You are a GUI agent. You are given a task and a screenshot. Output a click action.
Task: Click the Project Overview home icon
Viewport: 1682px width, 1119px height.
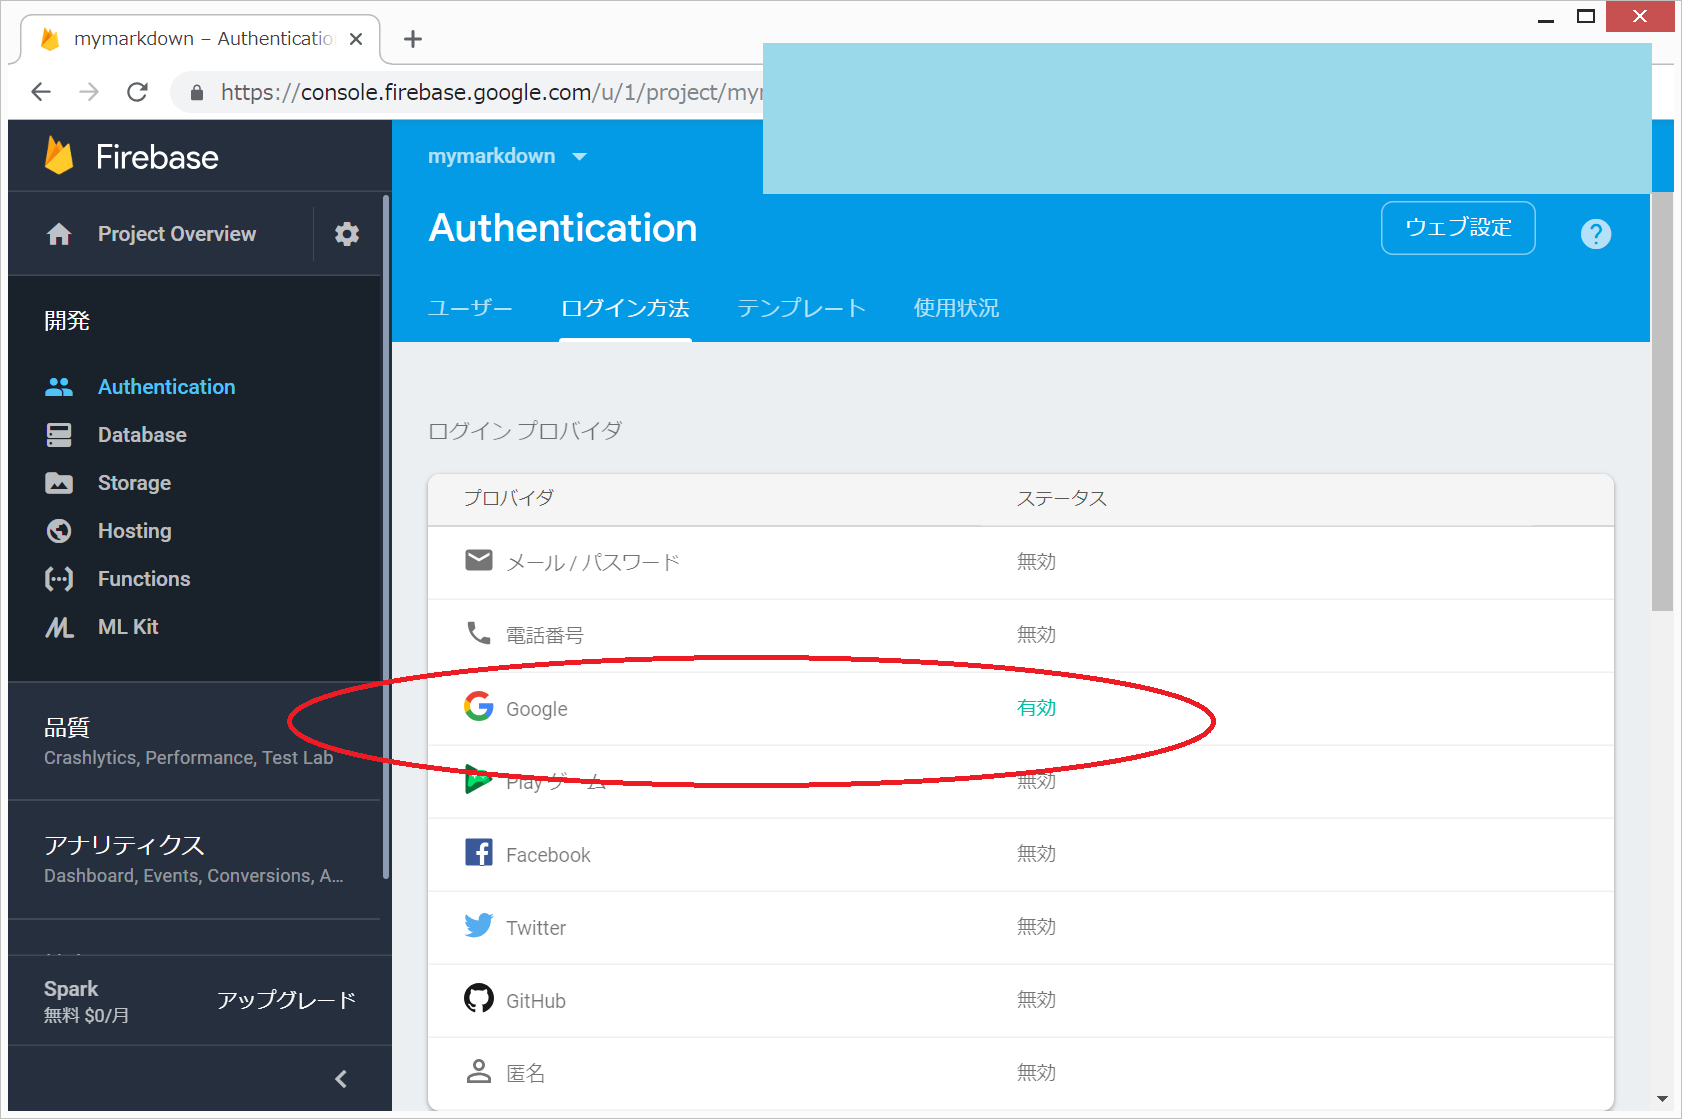pyautogui.click(x=59, y=234)
